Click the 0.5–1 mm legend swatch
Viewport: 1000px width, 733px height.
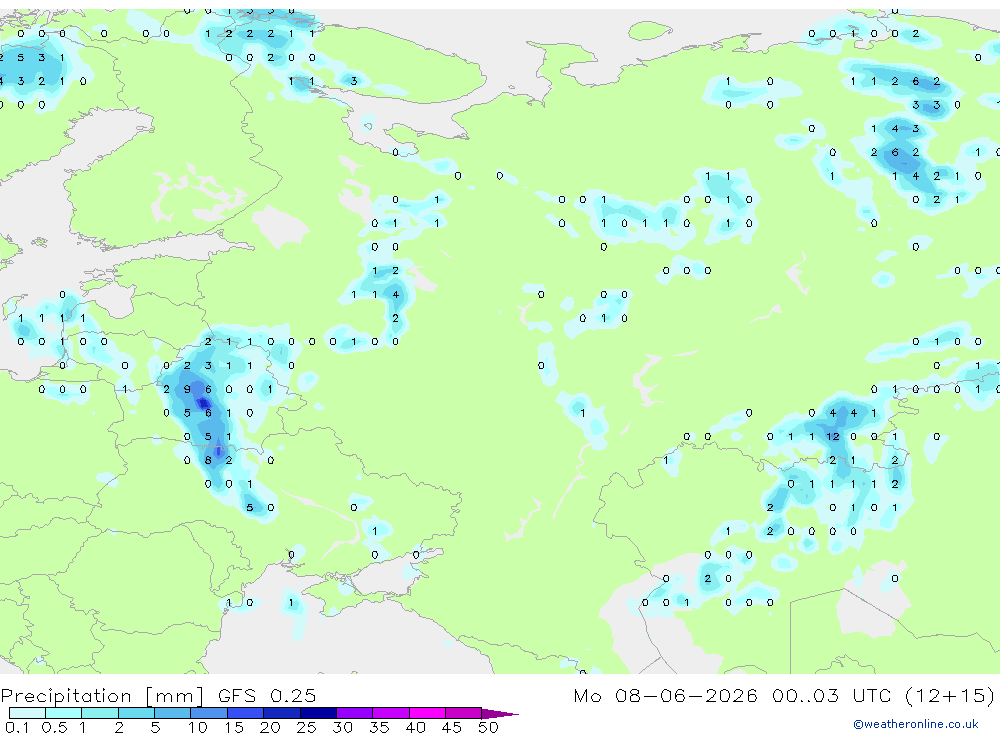(63, 713)
